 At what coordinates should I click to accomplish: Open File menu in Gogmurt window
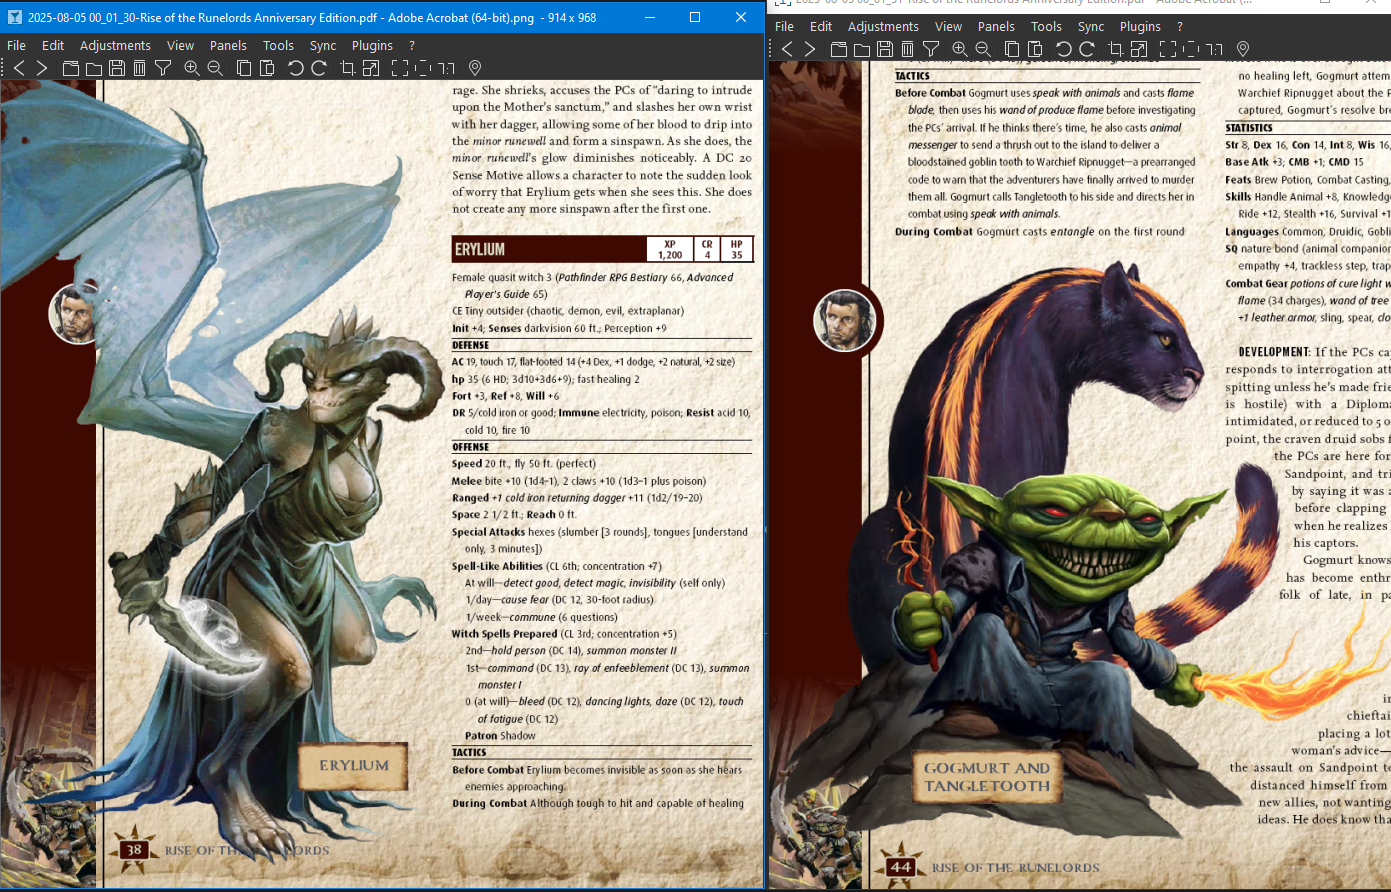point(785,26)
